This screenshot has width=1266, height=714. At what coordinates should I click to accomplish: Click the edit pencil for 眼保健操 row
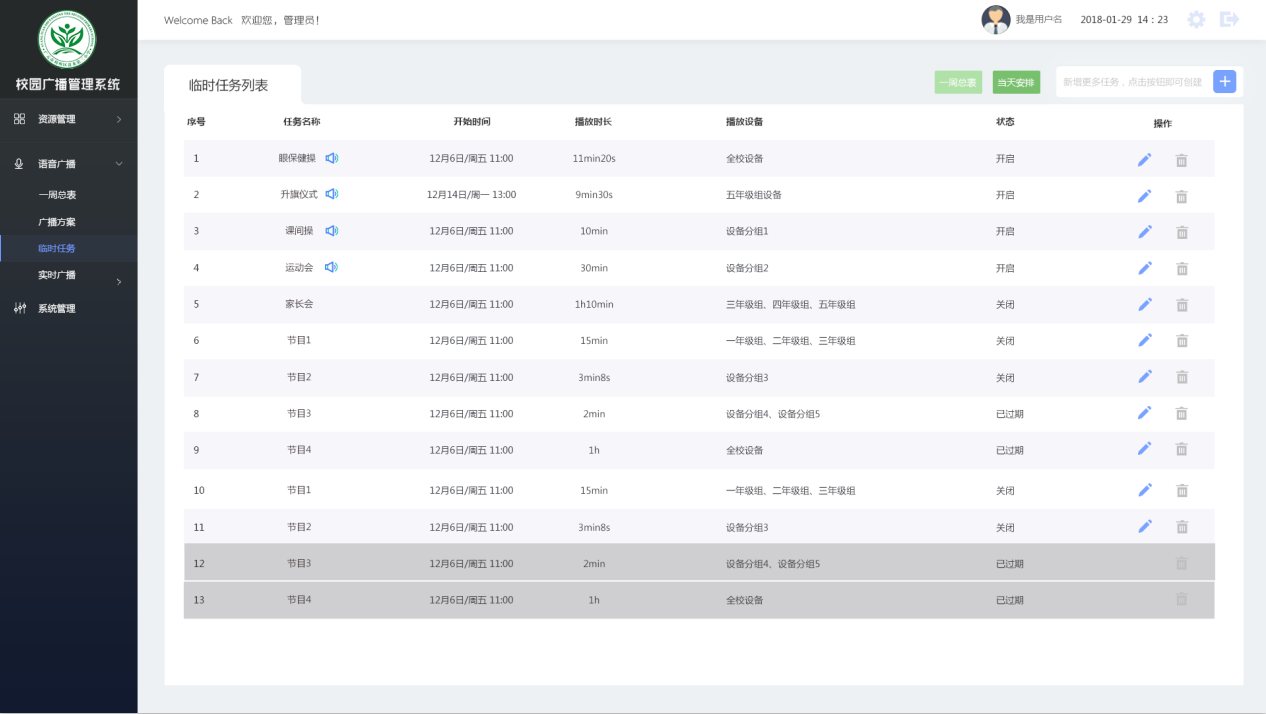(x=1145, y=160)
